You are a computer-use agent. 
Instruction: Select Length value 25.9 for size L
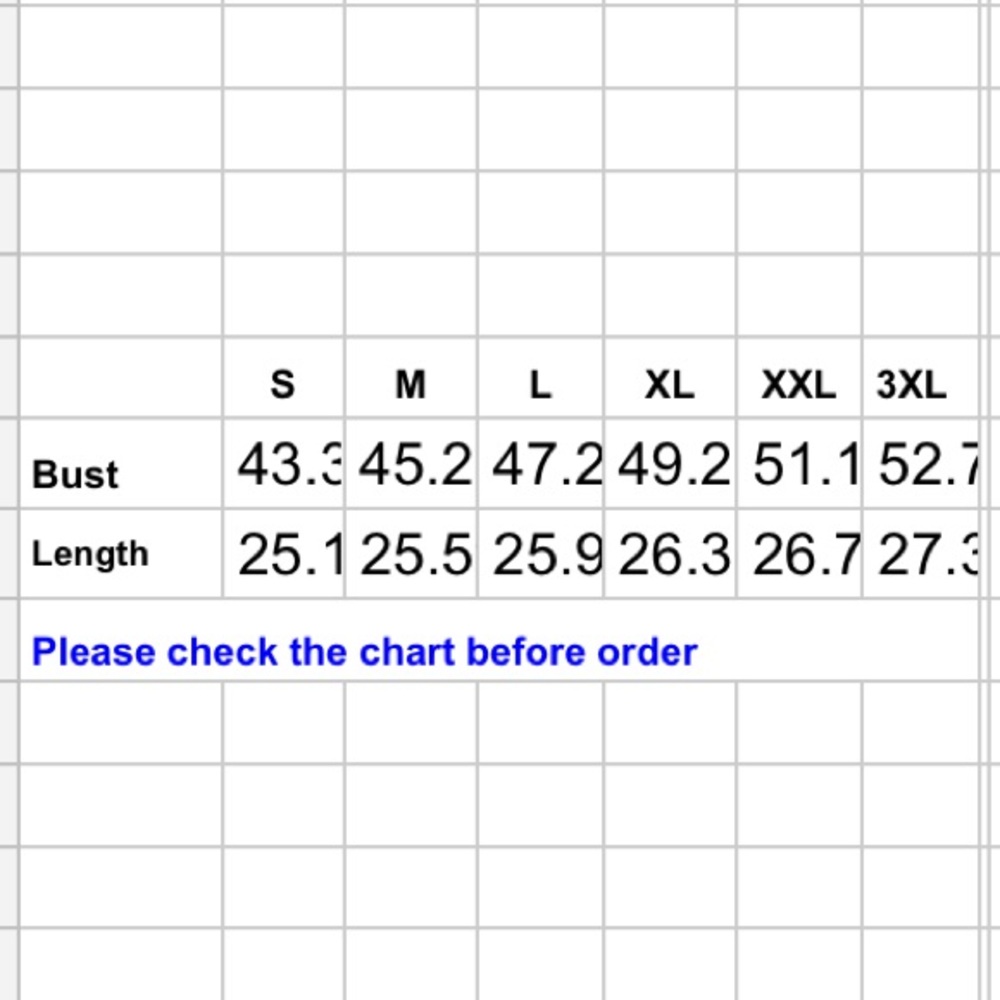pos(545,555)
